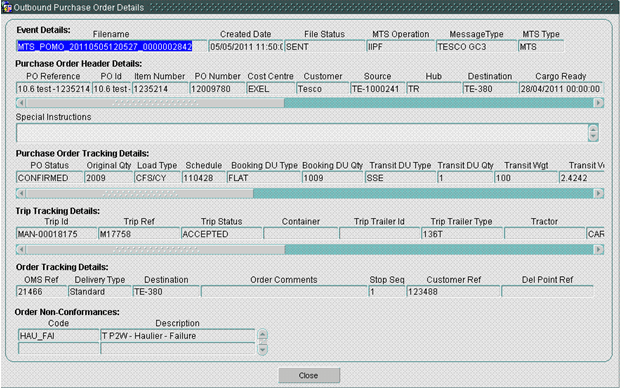Click right arrow of PO Tracking scrollbar
Screen dimensions: 624x390
599,194
